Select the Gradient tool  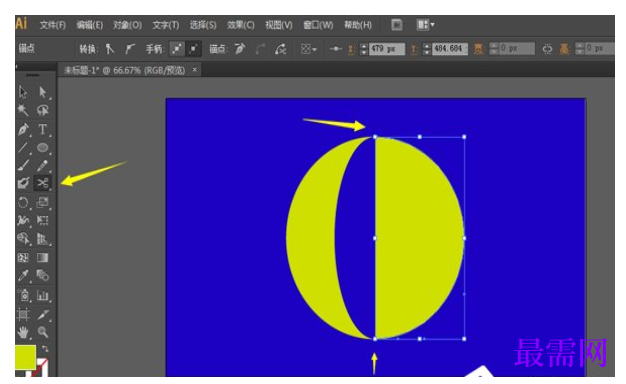42,257
